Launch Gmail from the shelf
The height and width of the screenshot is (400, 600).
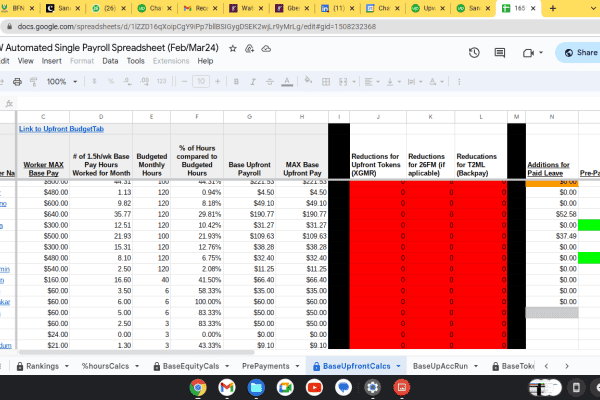pyautogui.click(x=227, y=388)
